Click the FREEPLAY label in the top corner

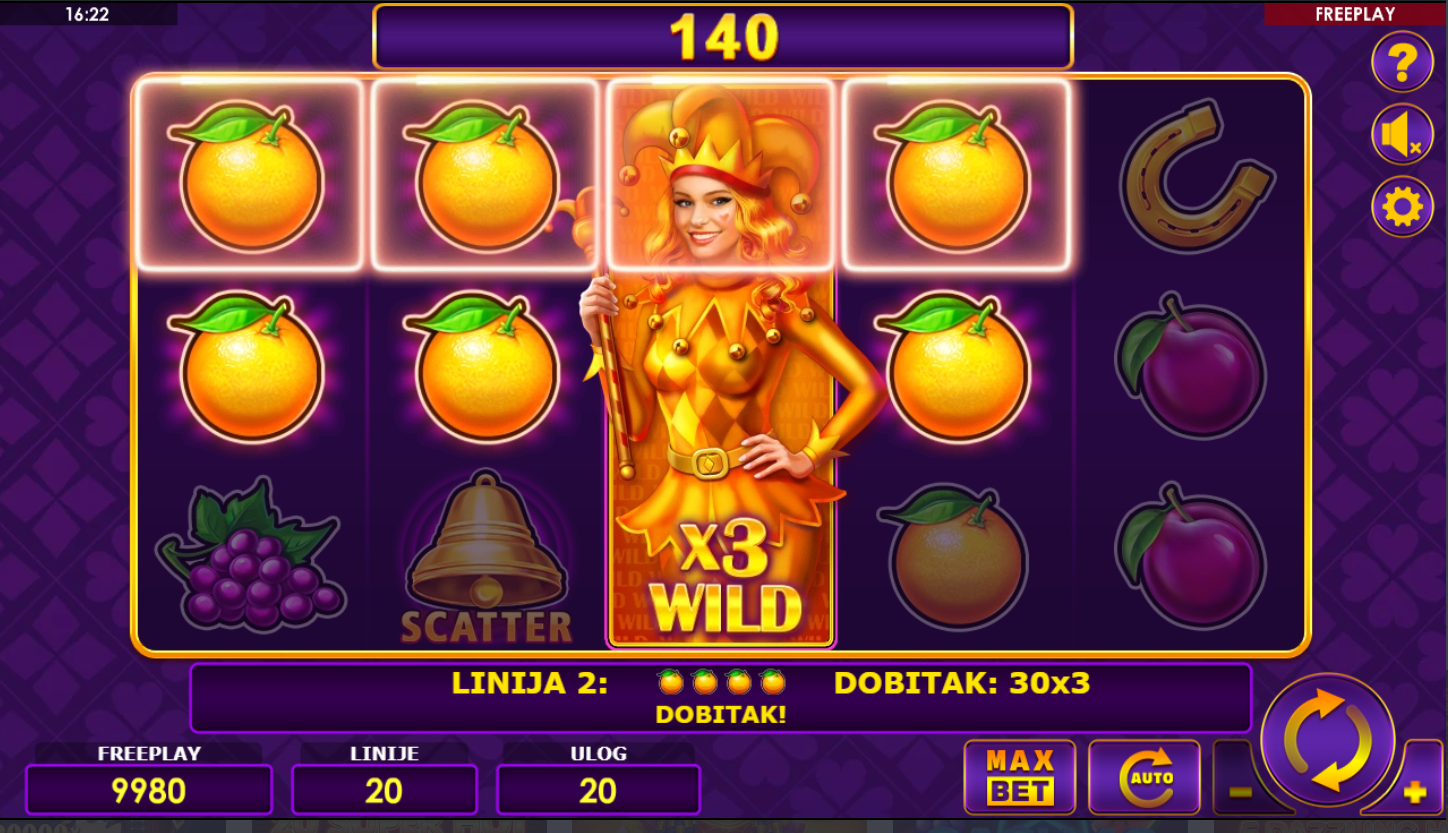pyautogui.click(x=1355, y=14)
